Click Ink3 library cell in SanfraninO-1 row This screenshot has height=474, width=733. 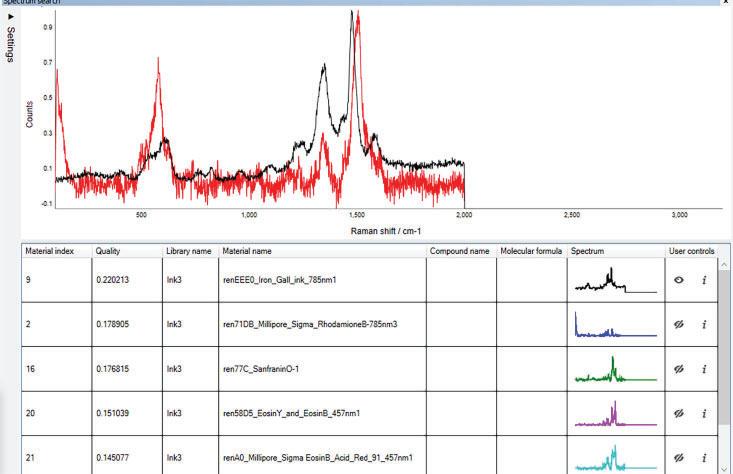(x=190, y=369)
